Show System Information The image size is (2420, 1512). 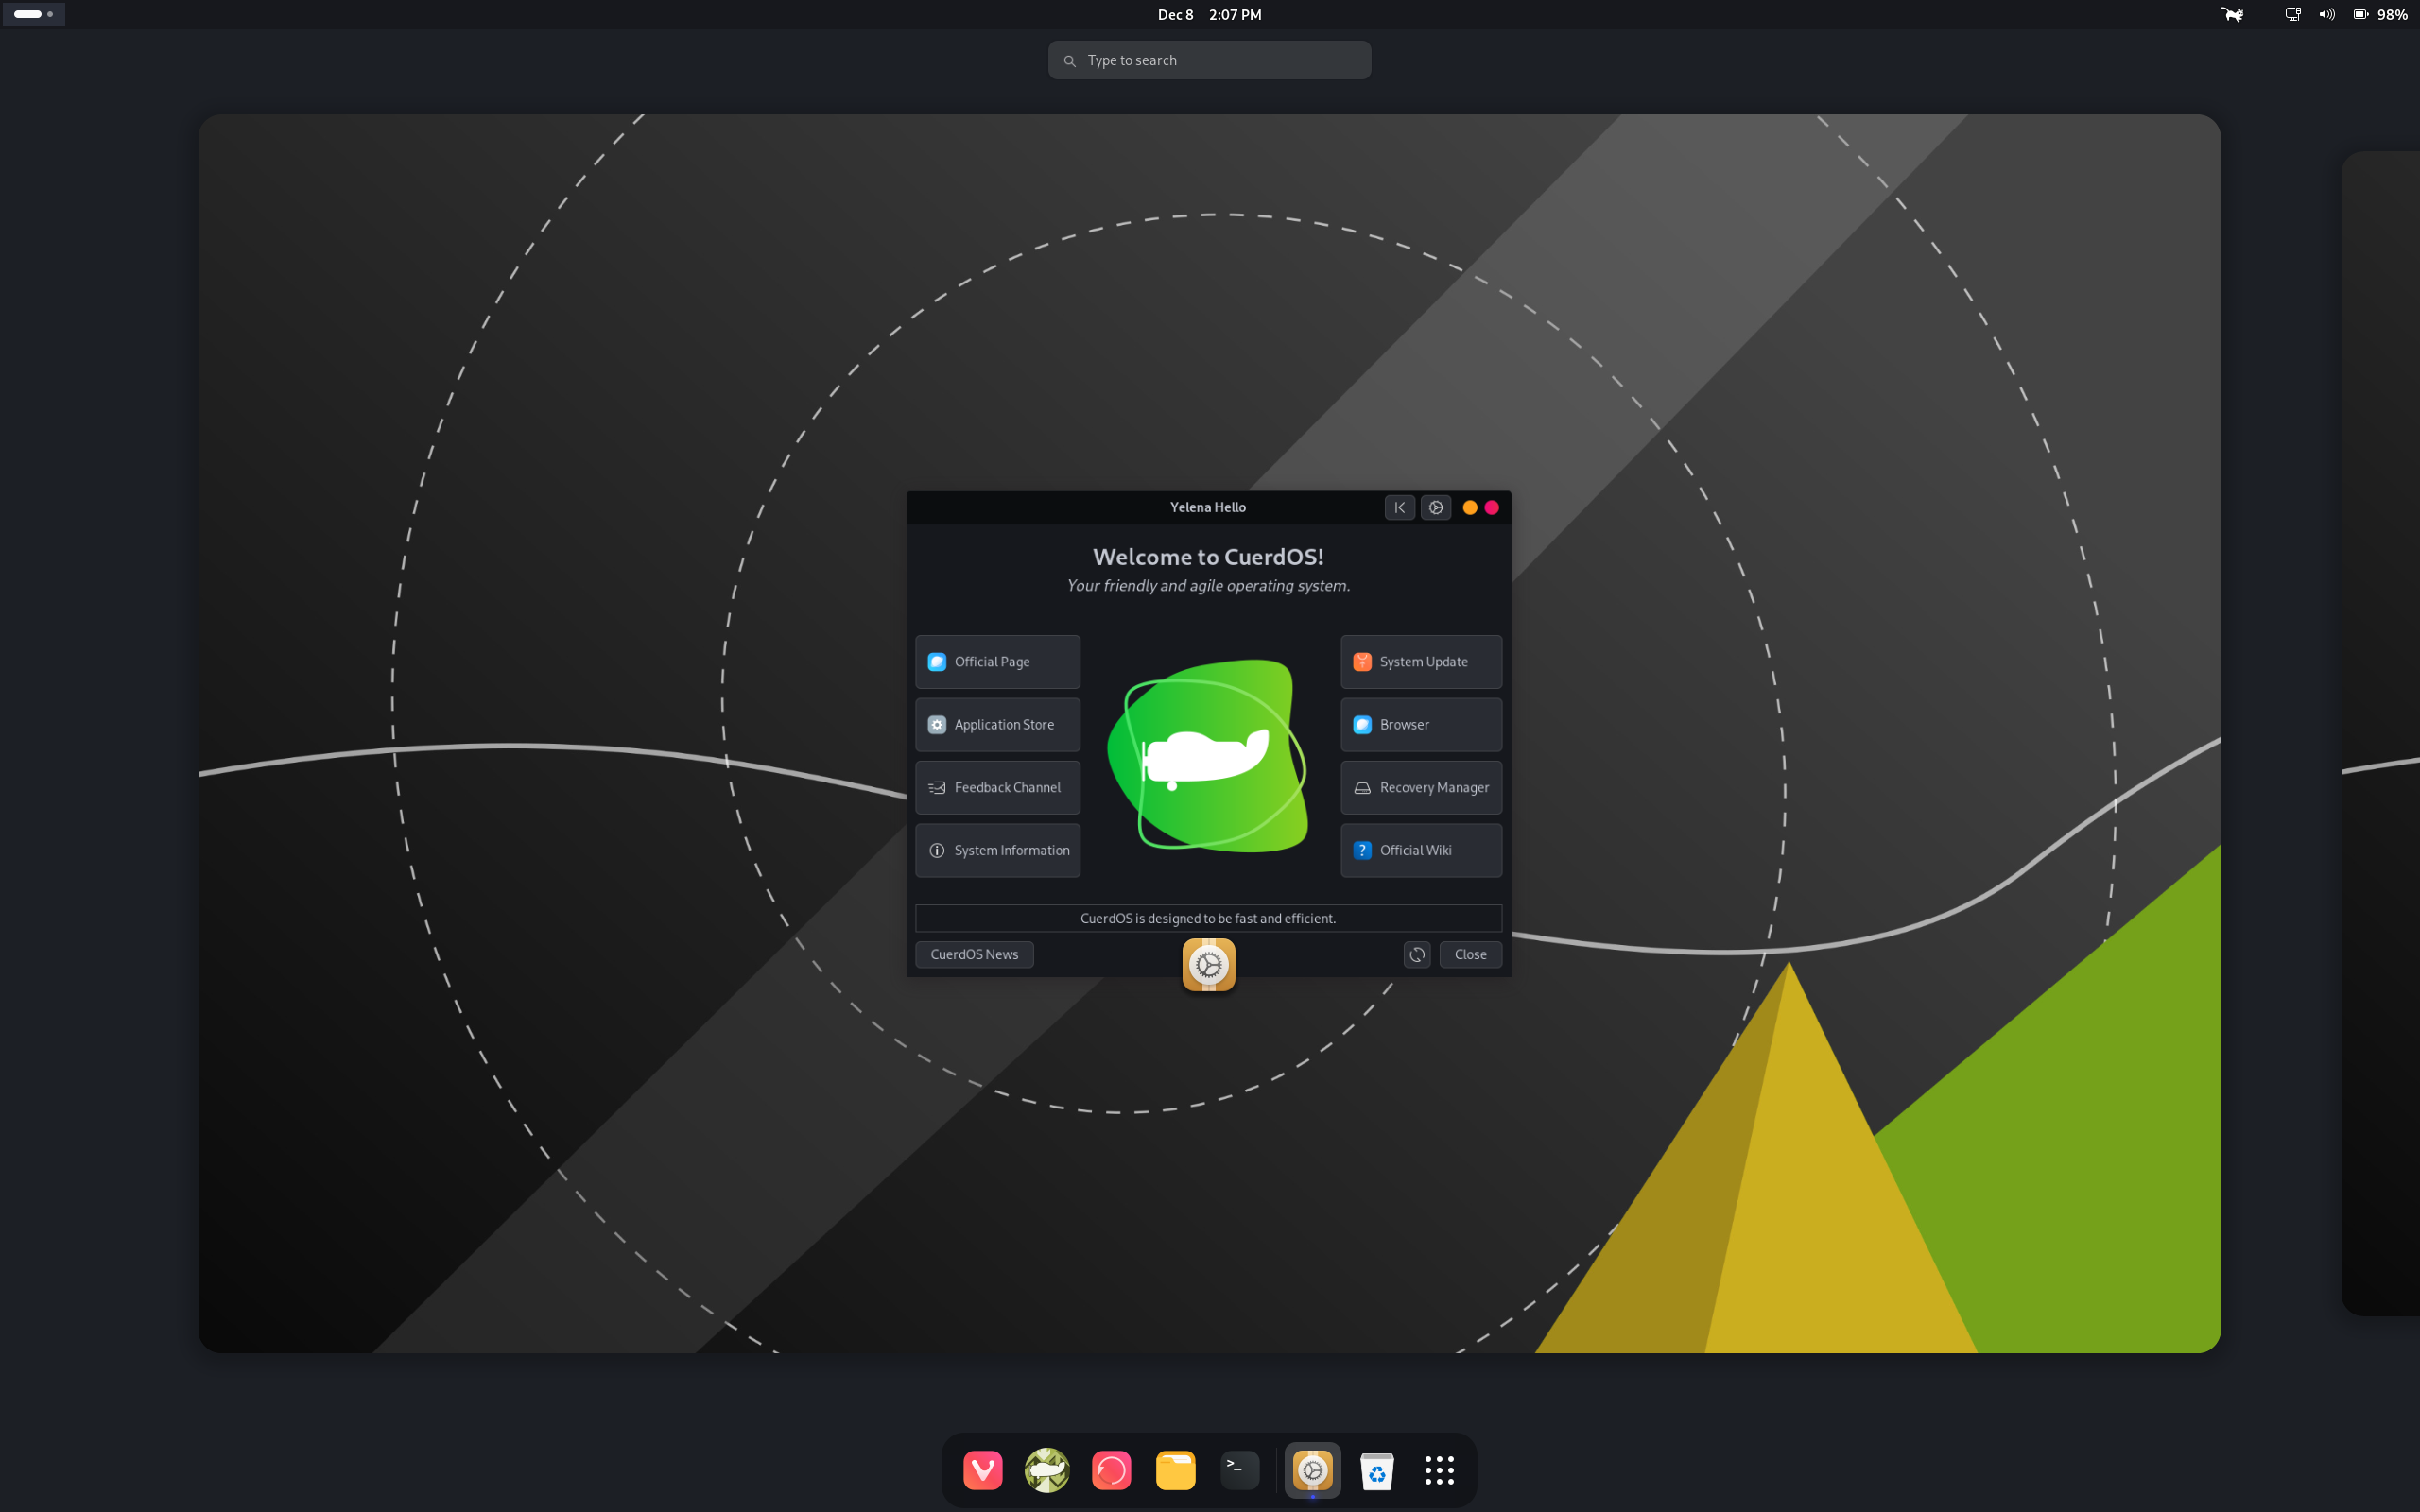(997, 850)
